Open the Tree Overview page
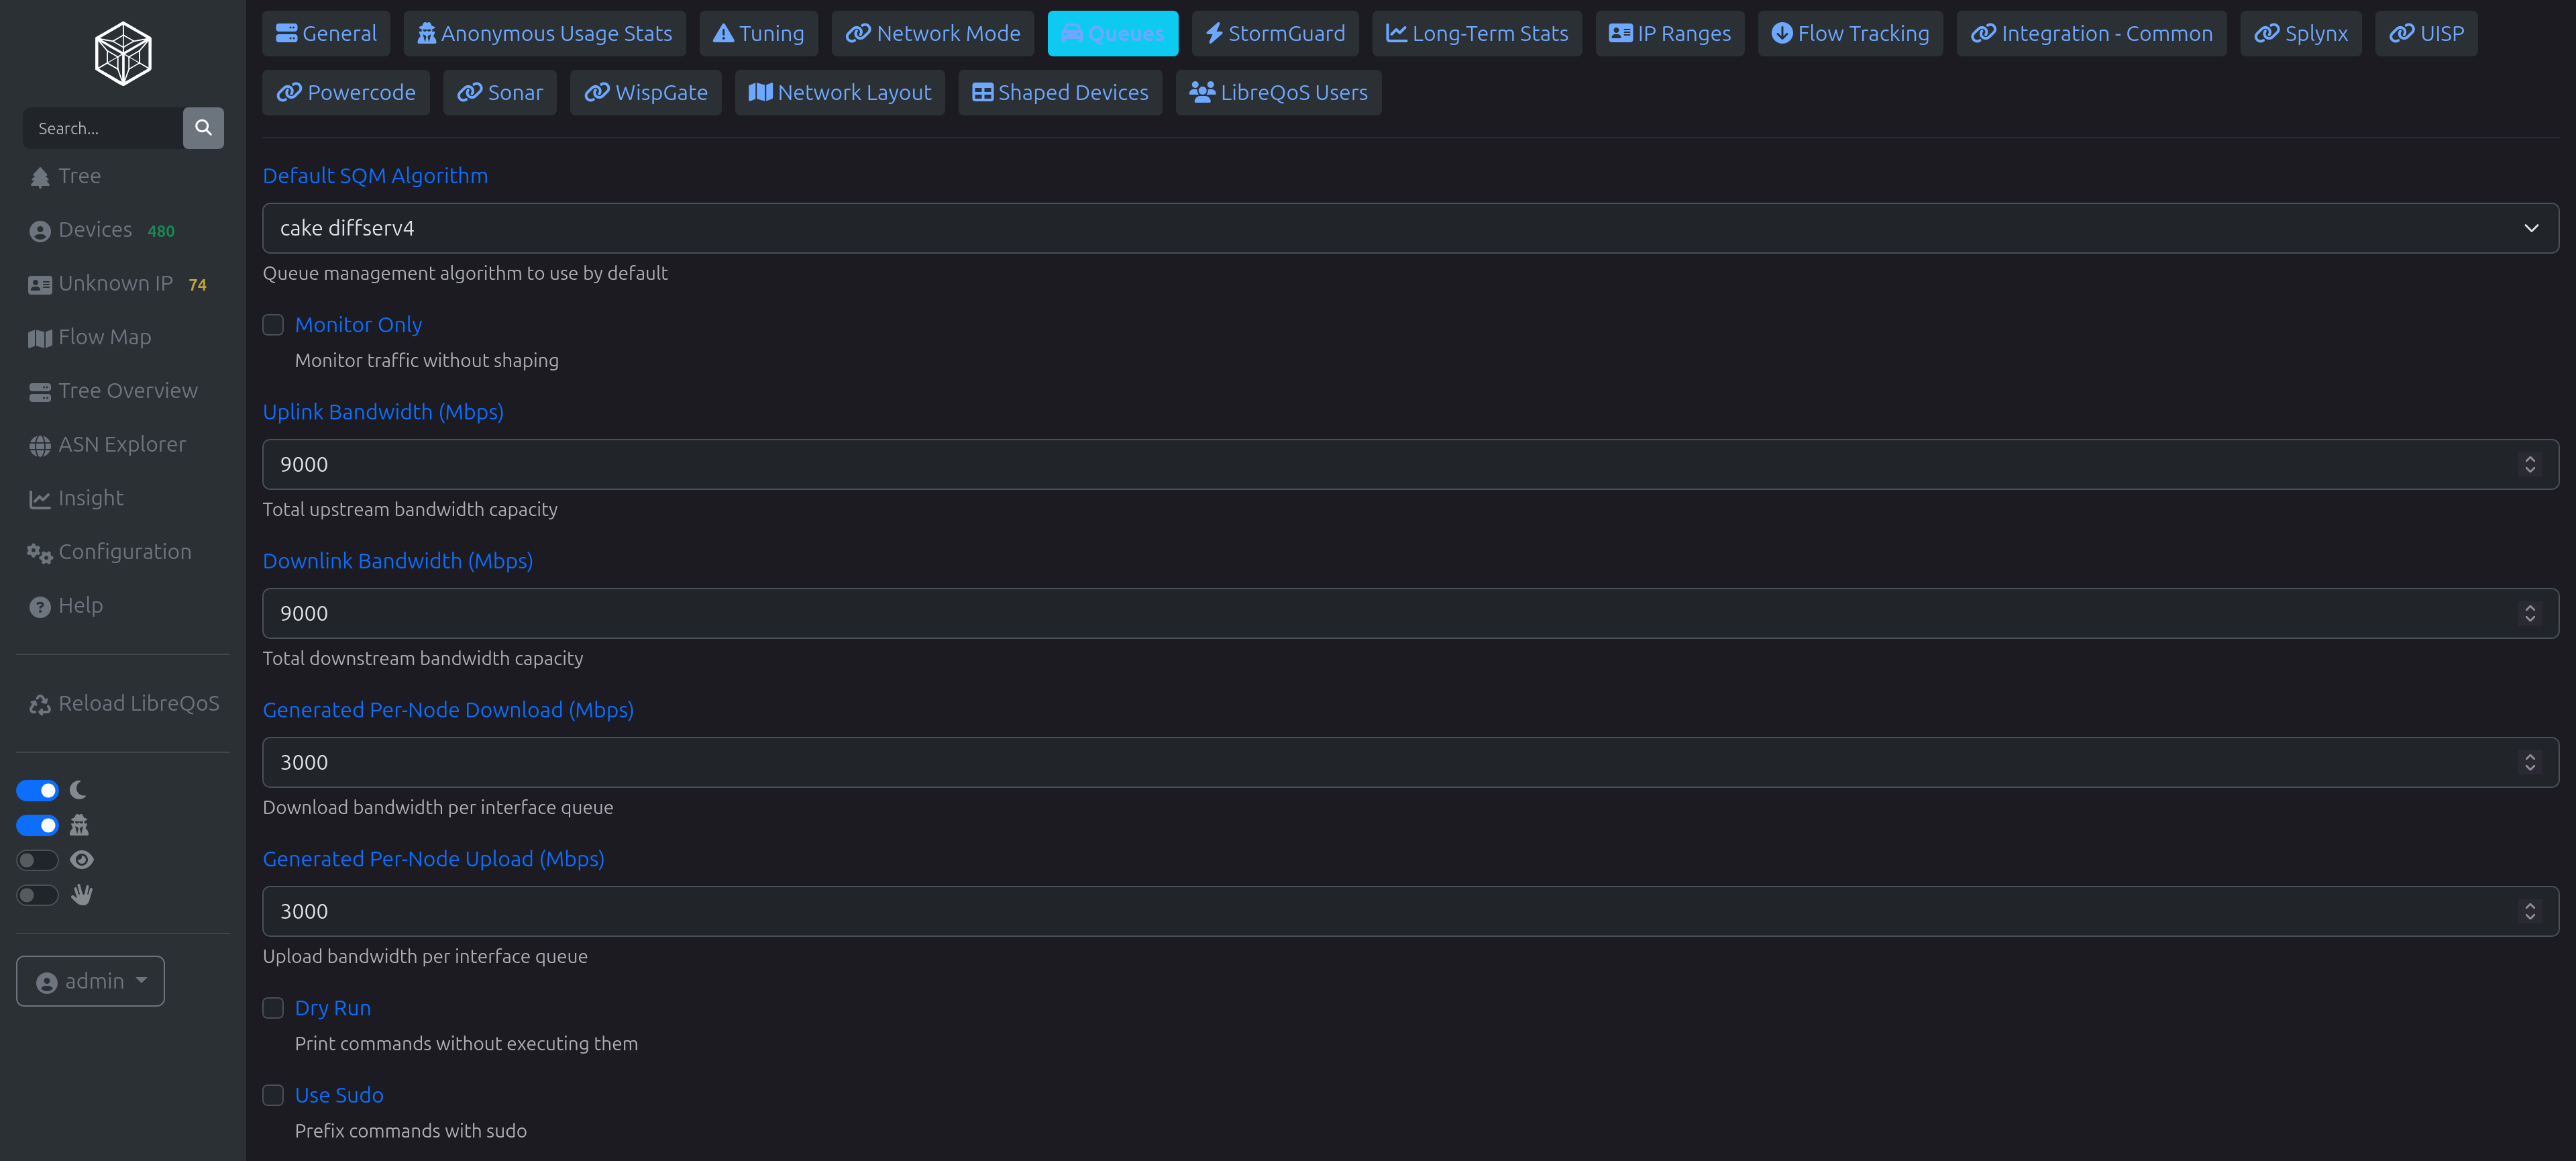Viewport: 2576px width, 1161px height. coord(127,390)
